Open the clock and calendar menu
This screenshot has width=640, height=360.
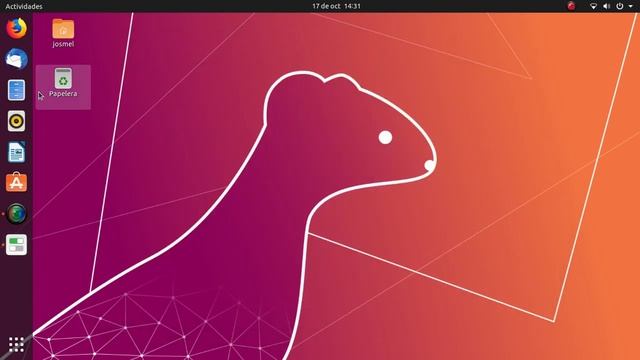click(336, 6)
